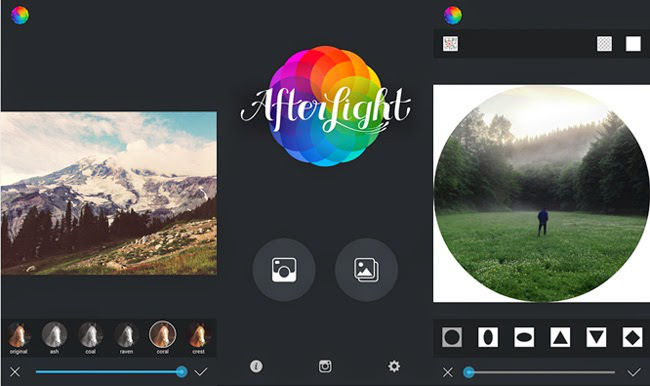Apply the ash filter thumbnail
The width and height of the screenshot is (650, 386).
tap(54, 338)
